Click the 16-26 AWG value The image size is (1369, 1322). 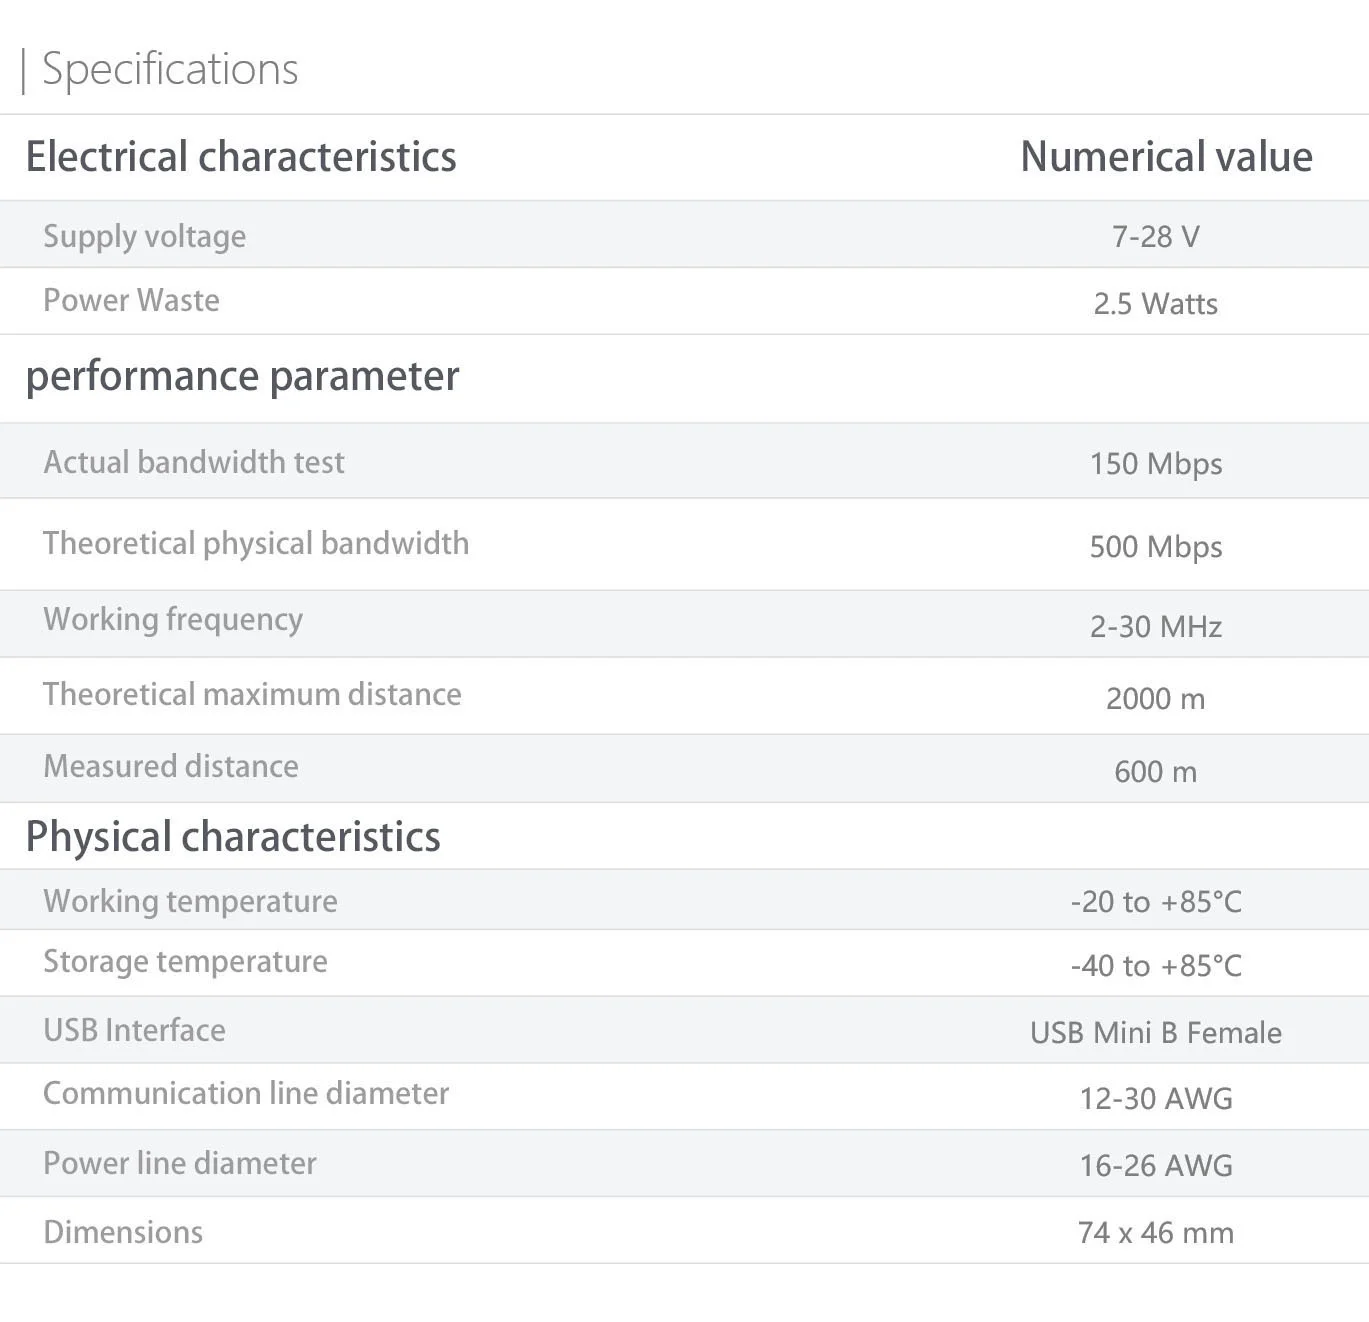coord(1156,1165)
